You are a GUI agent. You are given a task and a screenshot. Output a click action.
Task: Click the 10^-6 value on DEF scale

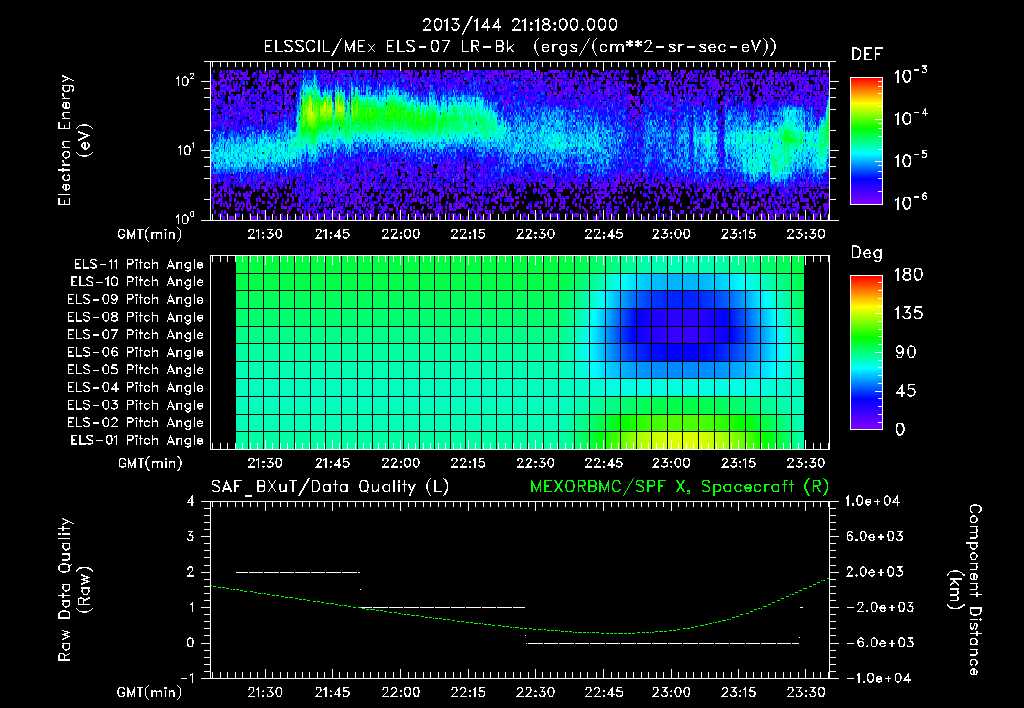click(910, 202)
